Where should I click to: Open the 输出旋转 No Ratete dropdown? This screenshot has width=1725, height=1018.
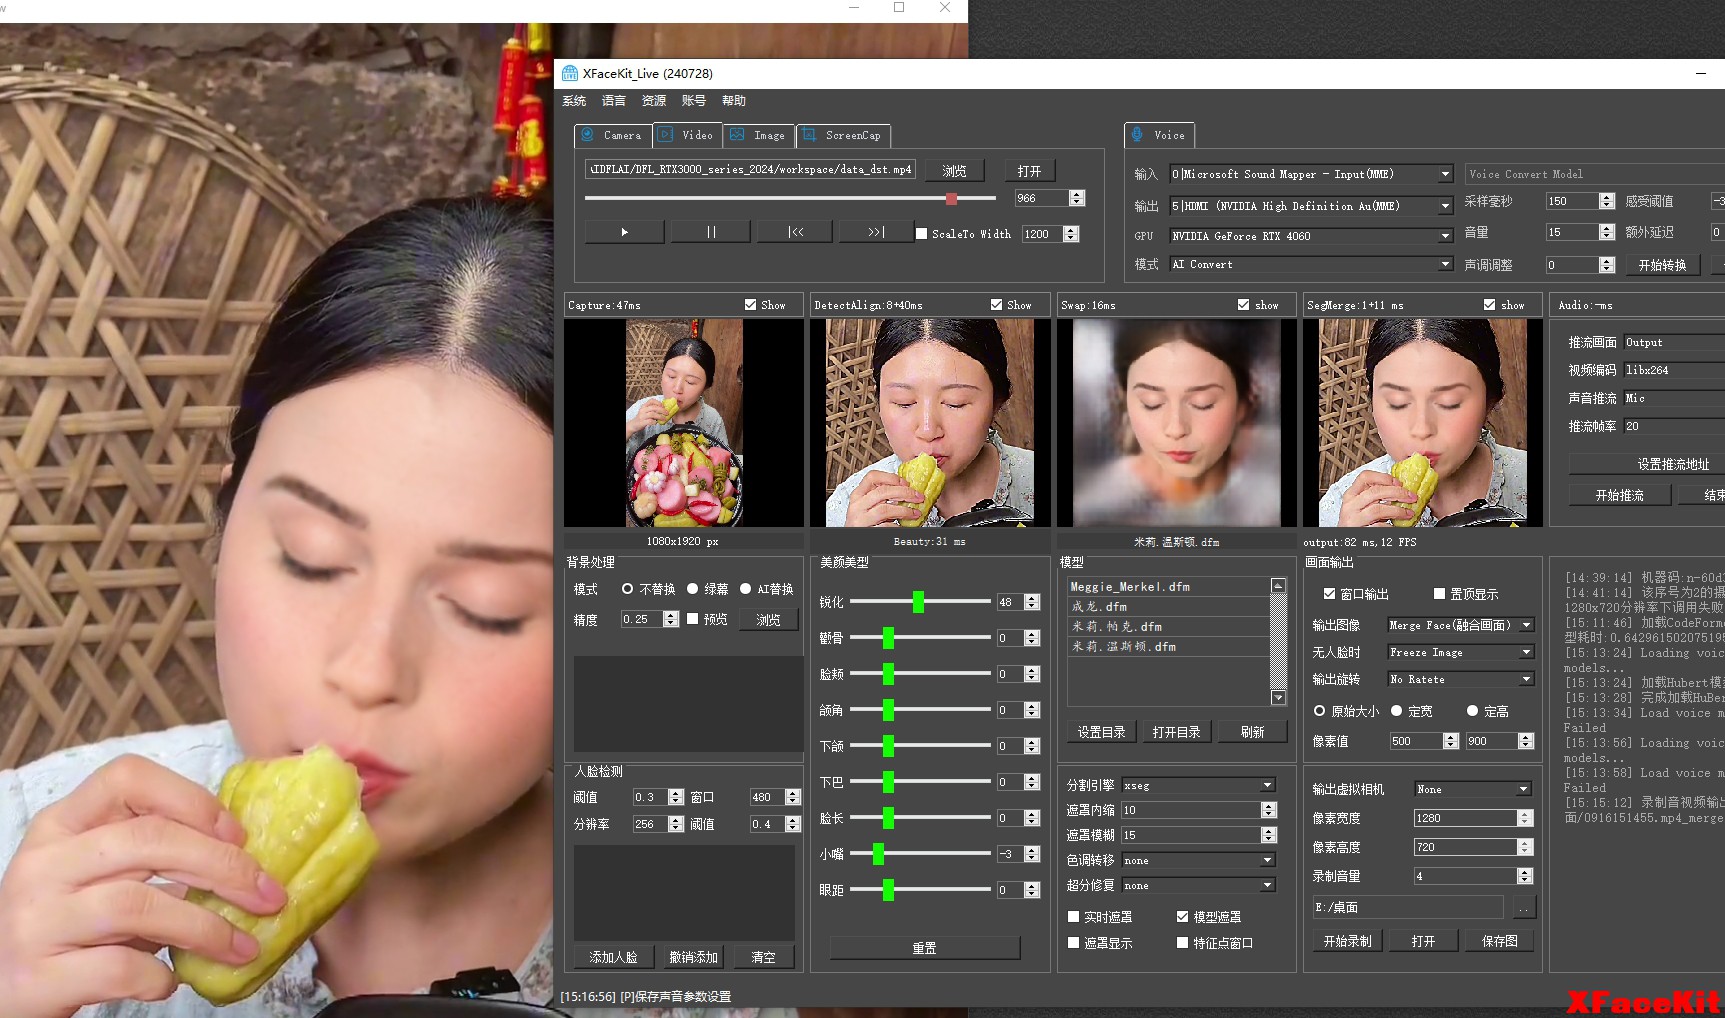pyautogui.click(x=1460, y=679)
